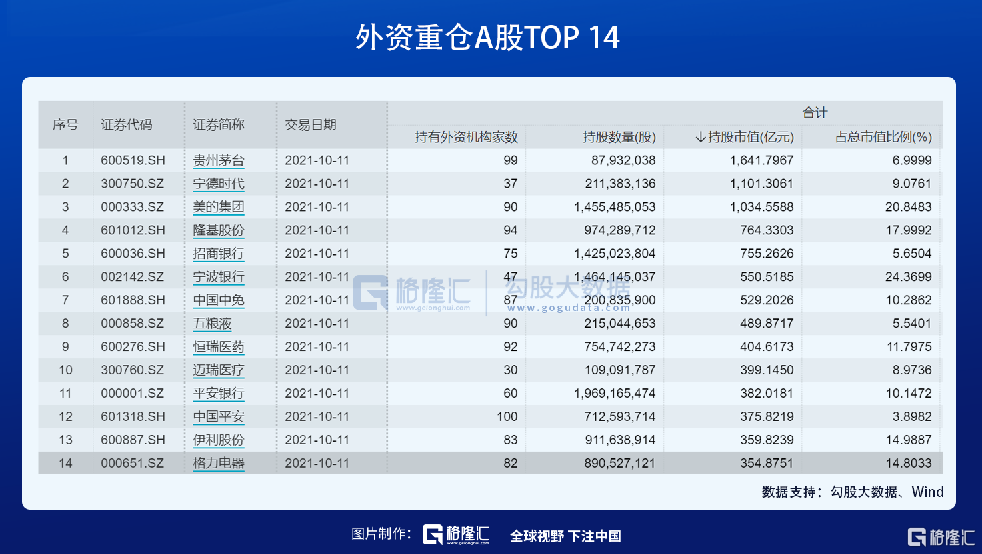Viewport: 982px width, 554px height.
Task: Click the 合计 group header
Action: pos(815,113)
